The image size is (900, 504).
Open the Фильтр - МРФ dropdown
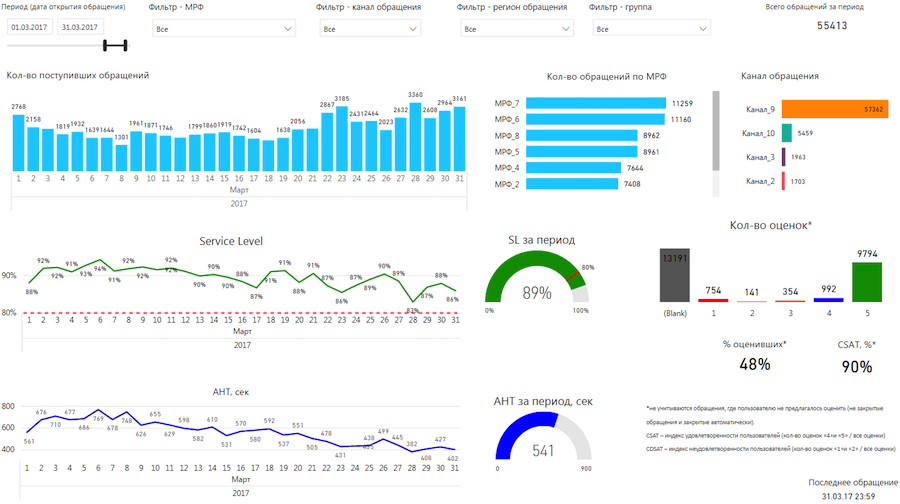[x=224, y=29]
